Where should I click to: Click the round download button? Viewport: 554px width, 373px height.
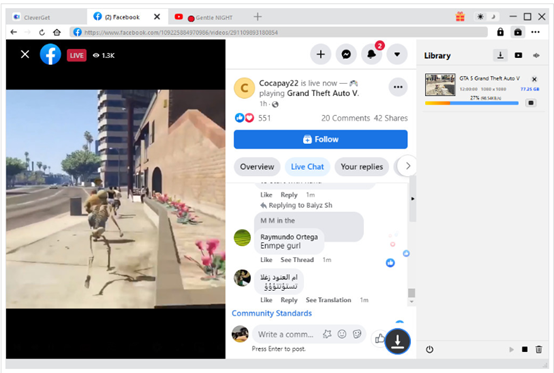click(x=397, y=341)
